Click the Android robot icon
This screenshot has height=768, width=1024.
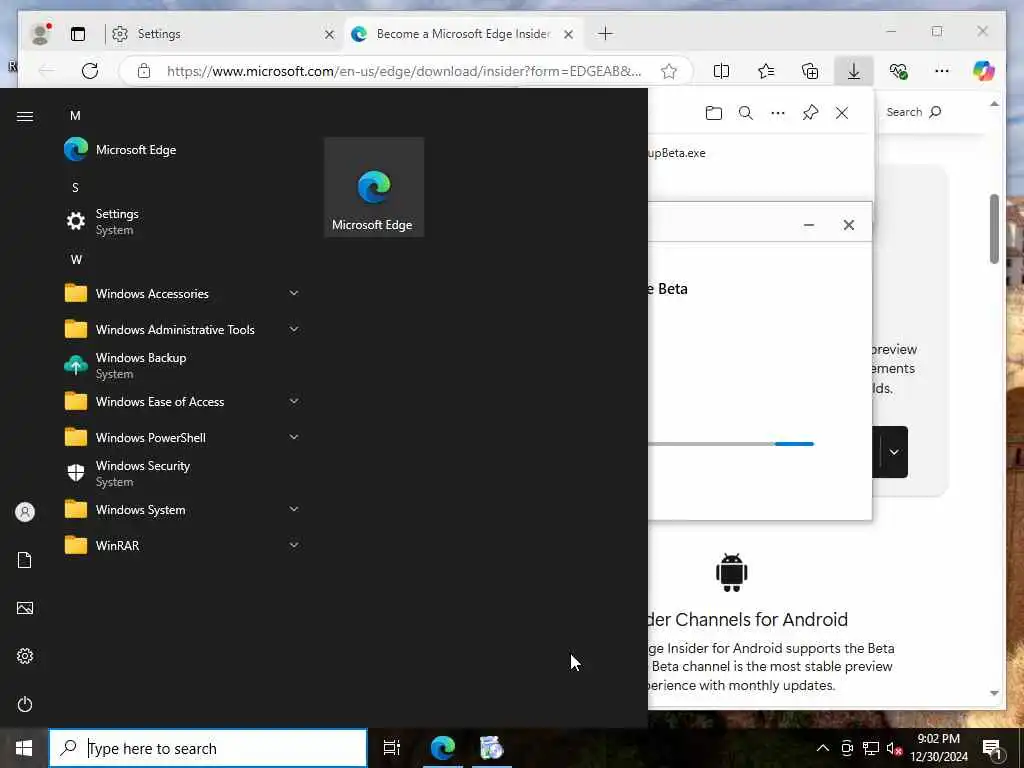point(731,572)
